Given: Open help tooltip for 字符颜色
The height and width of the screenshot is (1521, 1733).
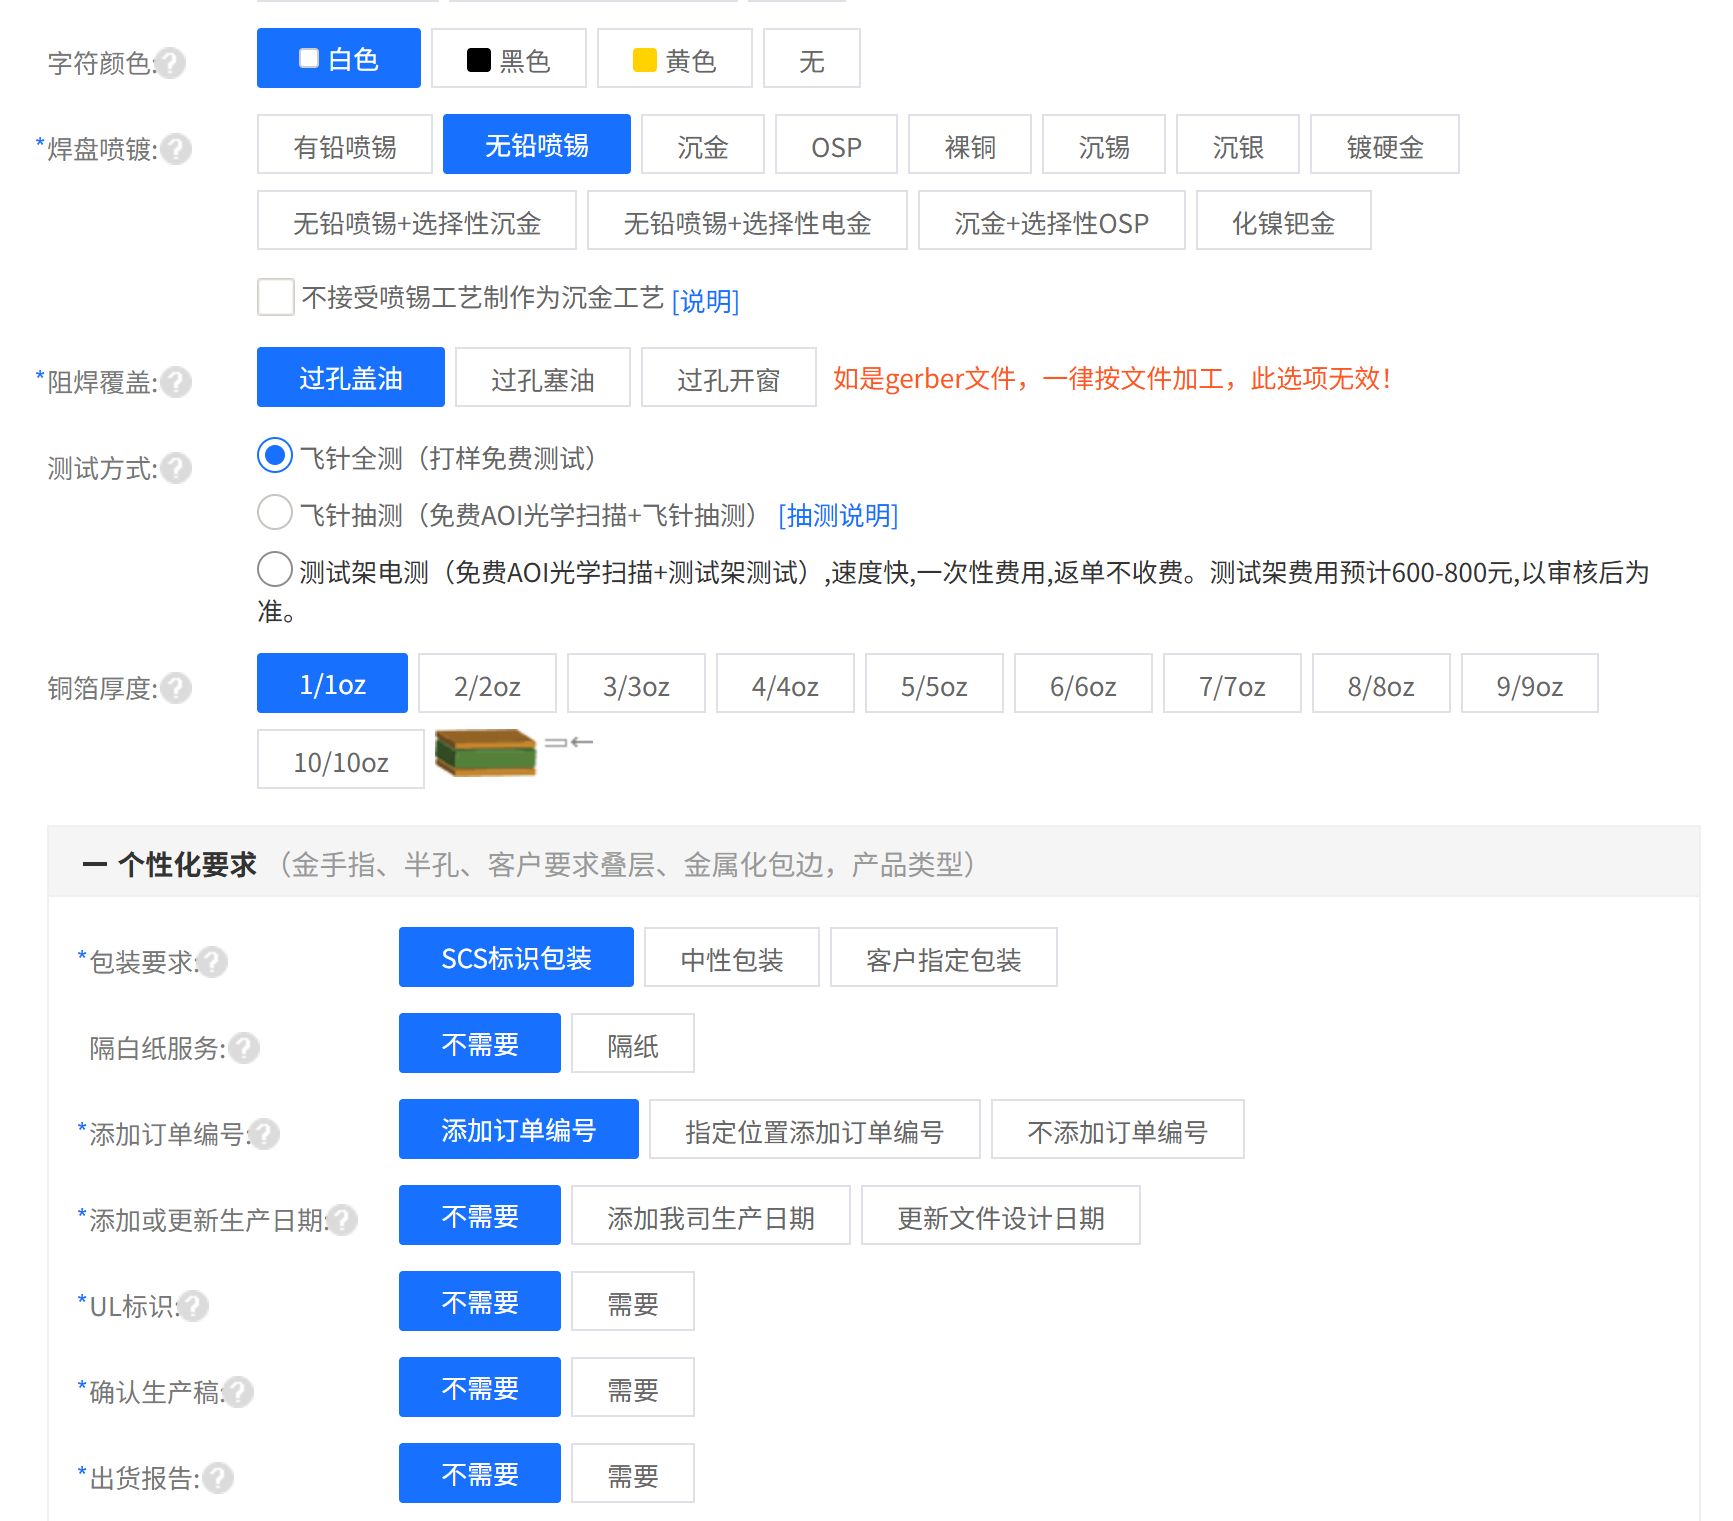Looking at the screenshot, I should (172, 64).
